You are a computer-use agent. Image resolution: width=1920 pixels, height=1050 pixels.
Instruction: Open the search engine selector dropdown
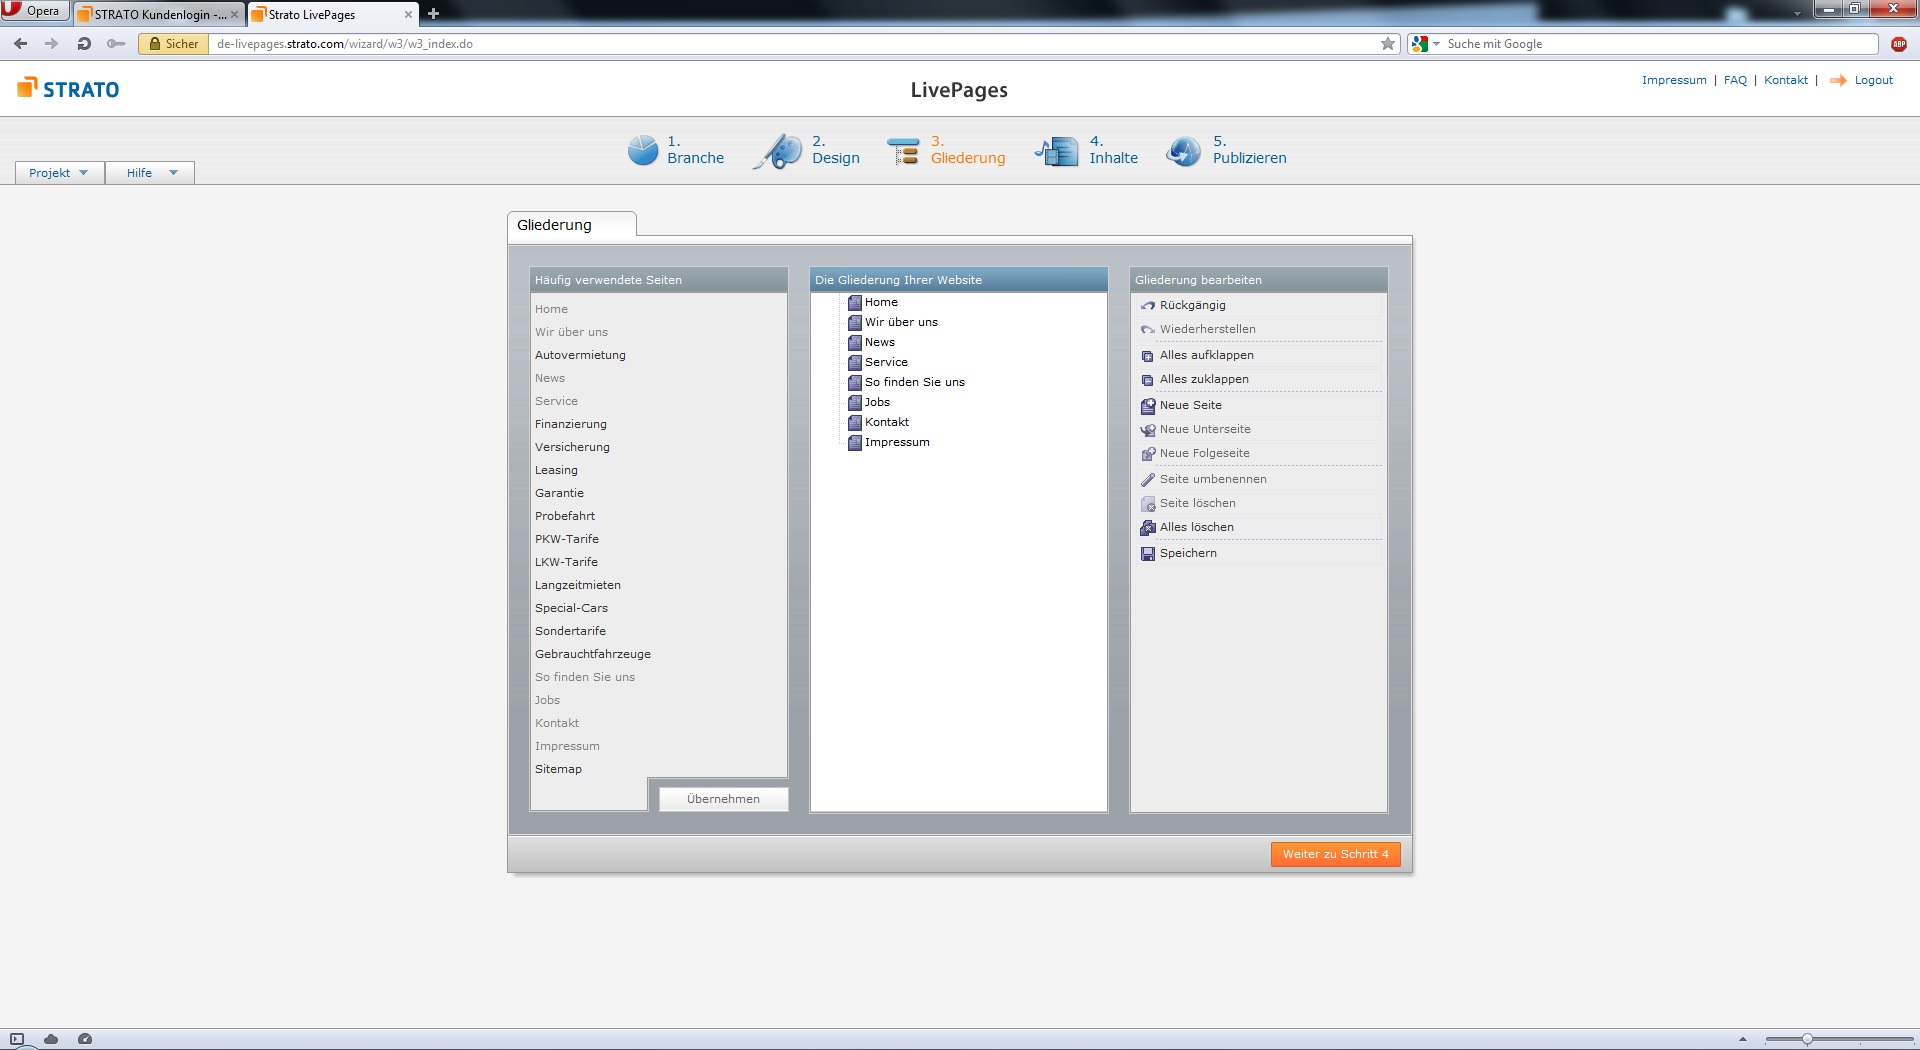click(x=1425, y=44)
